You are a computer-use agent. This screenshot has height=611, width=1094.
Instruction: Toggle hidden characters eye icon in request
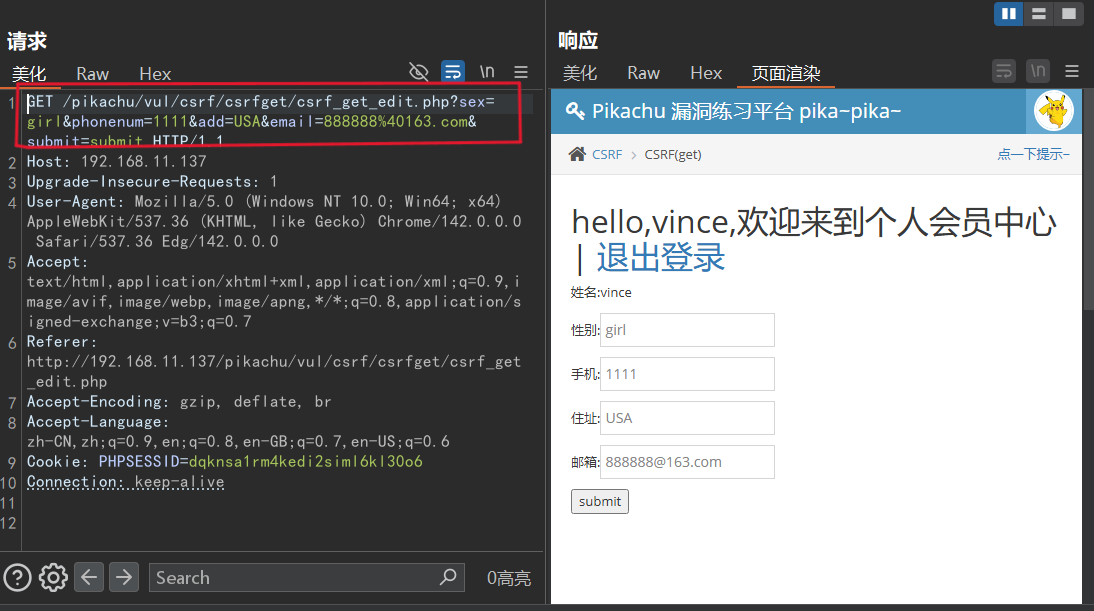[420, 72]
